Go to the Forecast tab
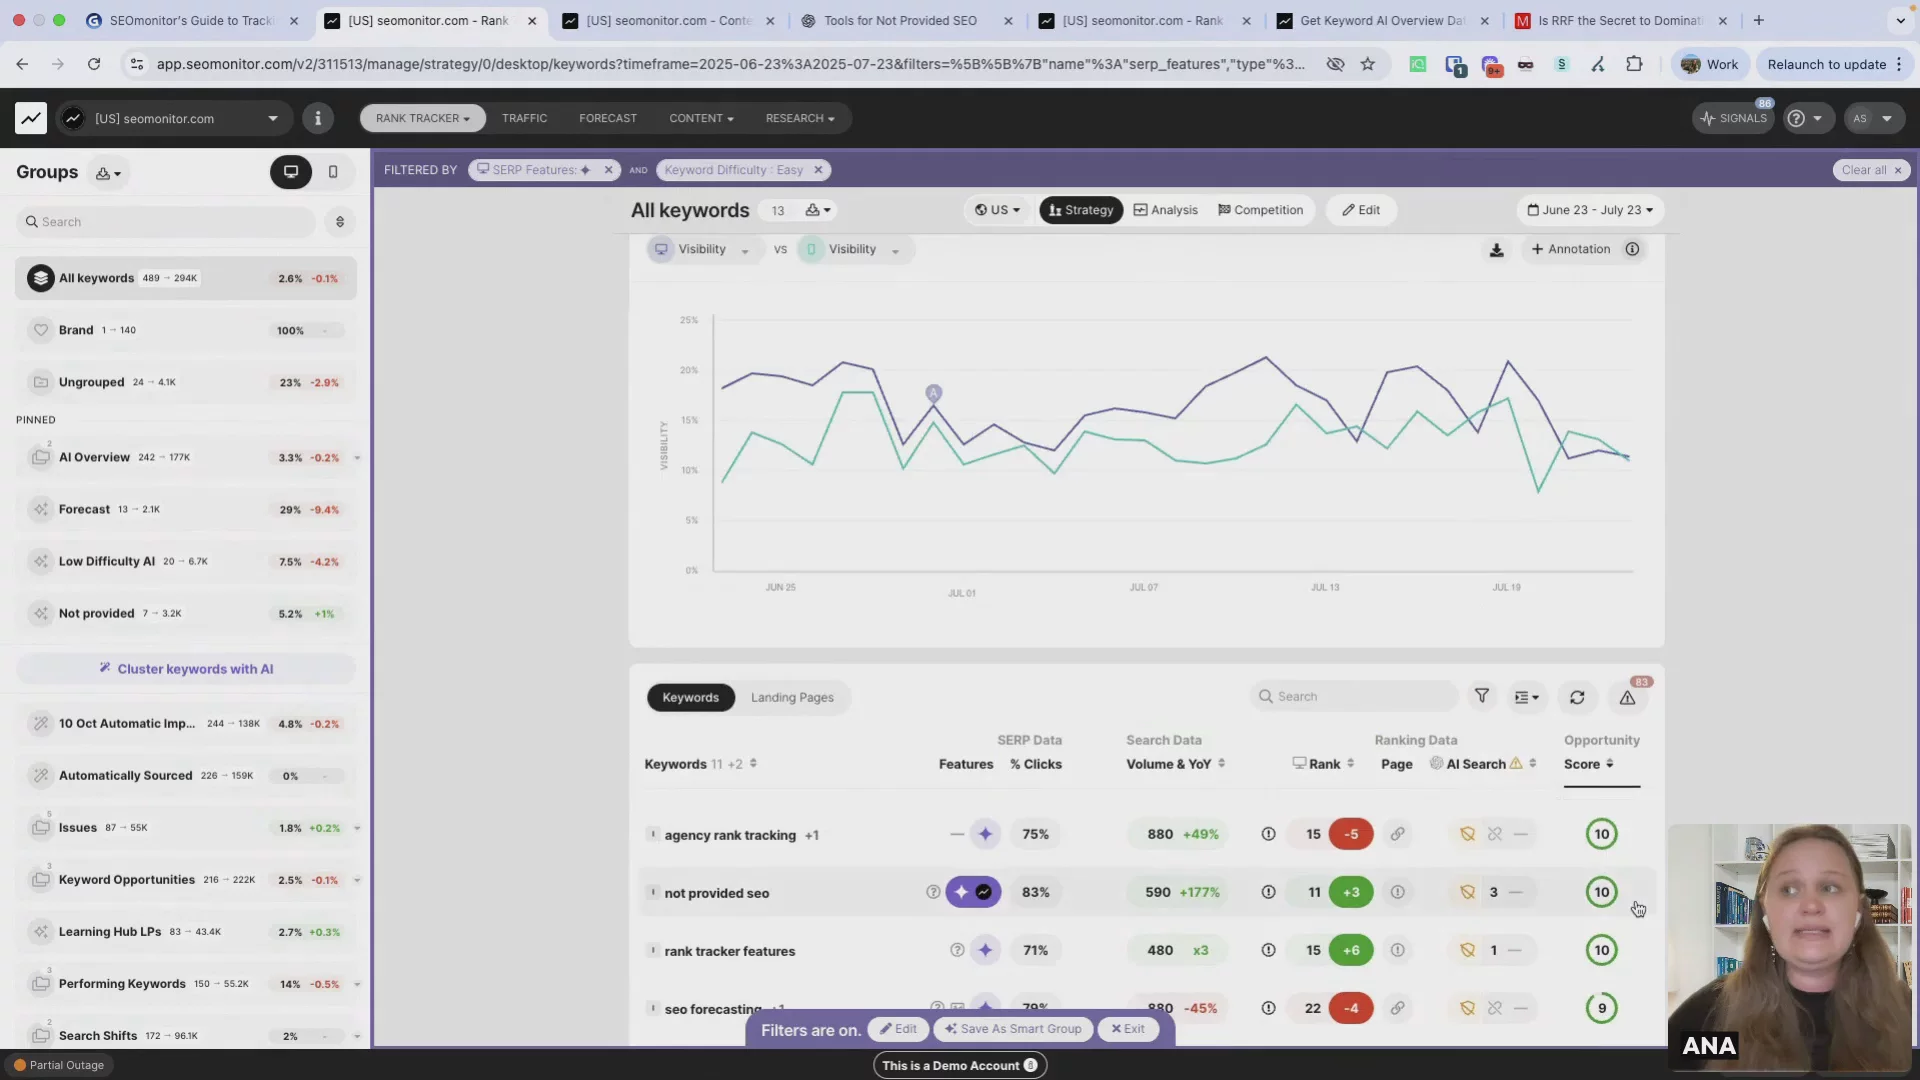Screen dimensions: 1920x1080 pyautogui.click(x=607, y=118)
